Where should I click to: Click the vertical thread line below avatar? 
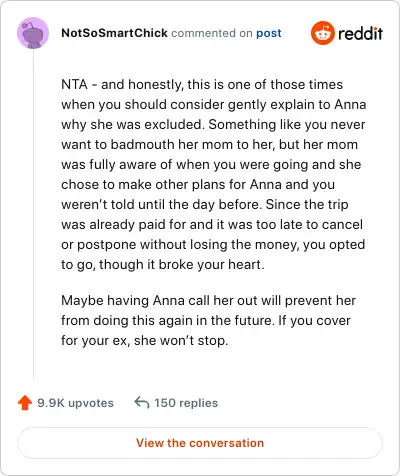33,213
